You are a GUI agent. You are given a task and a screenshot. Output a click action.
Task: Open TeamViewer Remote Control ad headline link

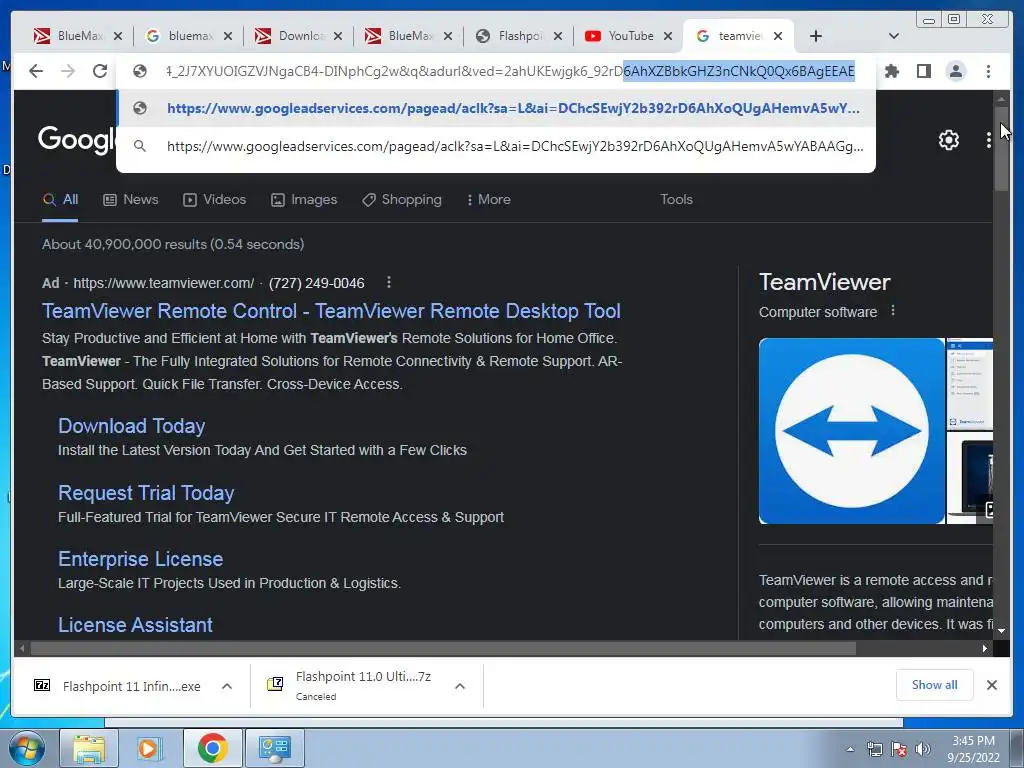pyautogui.click(x=331, y=311)
